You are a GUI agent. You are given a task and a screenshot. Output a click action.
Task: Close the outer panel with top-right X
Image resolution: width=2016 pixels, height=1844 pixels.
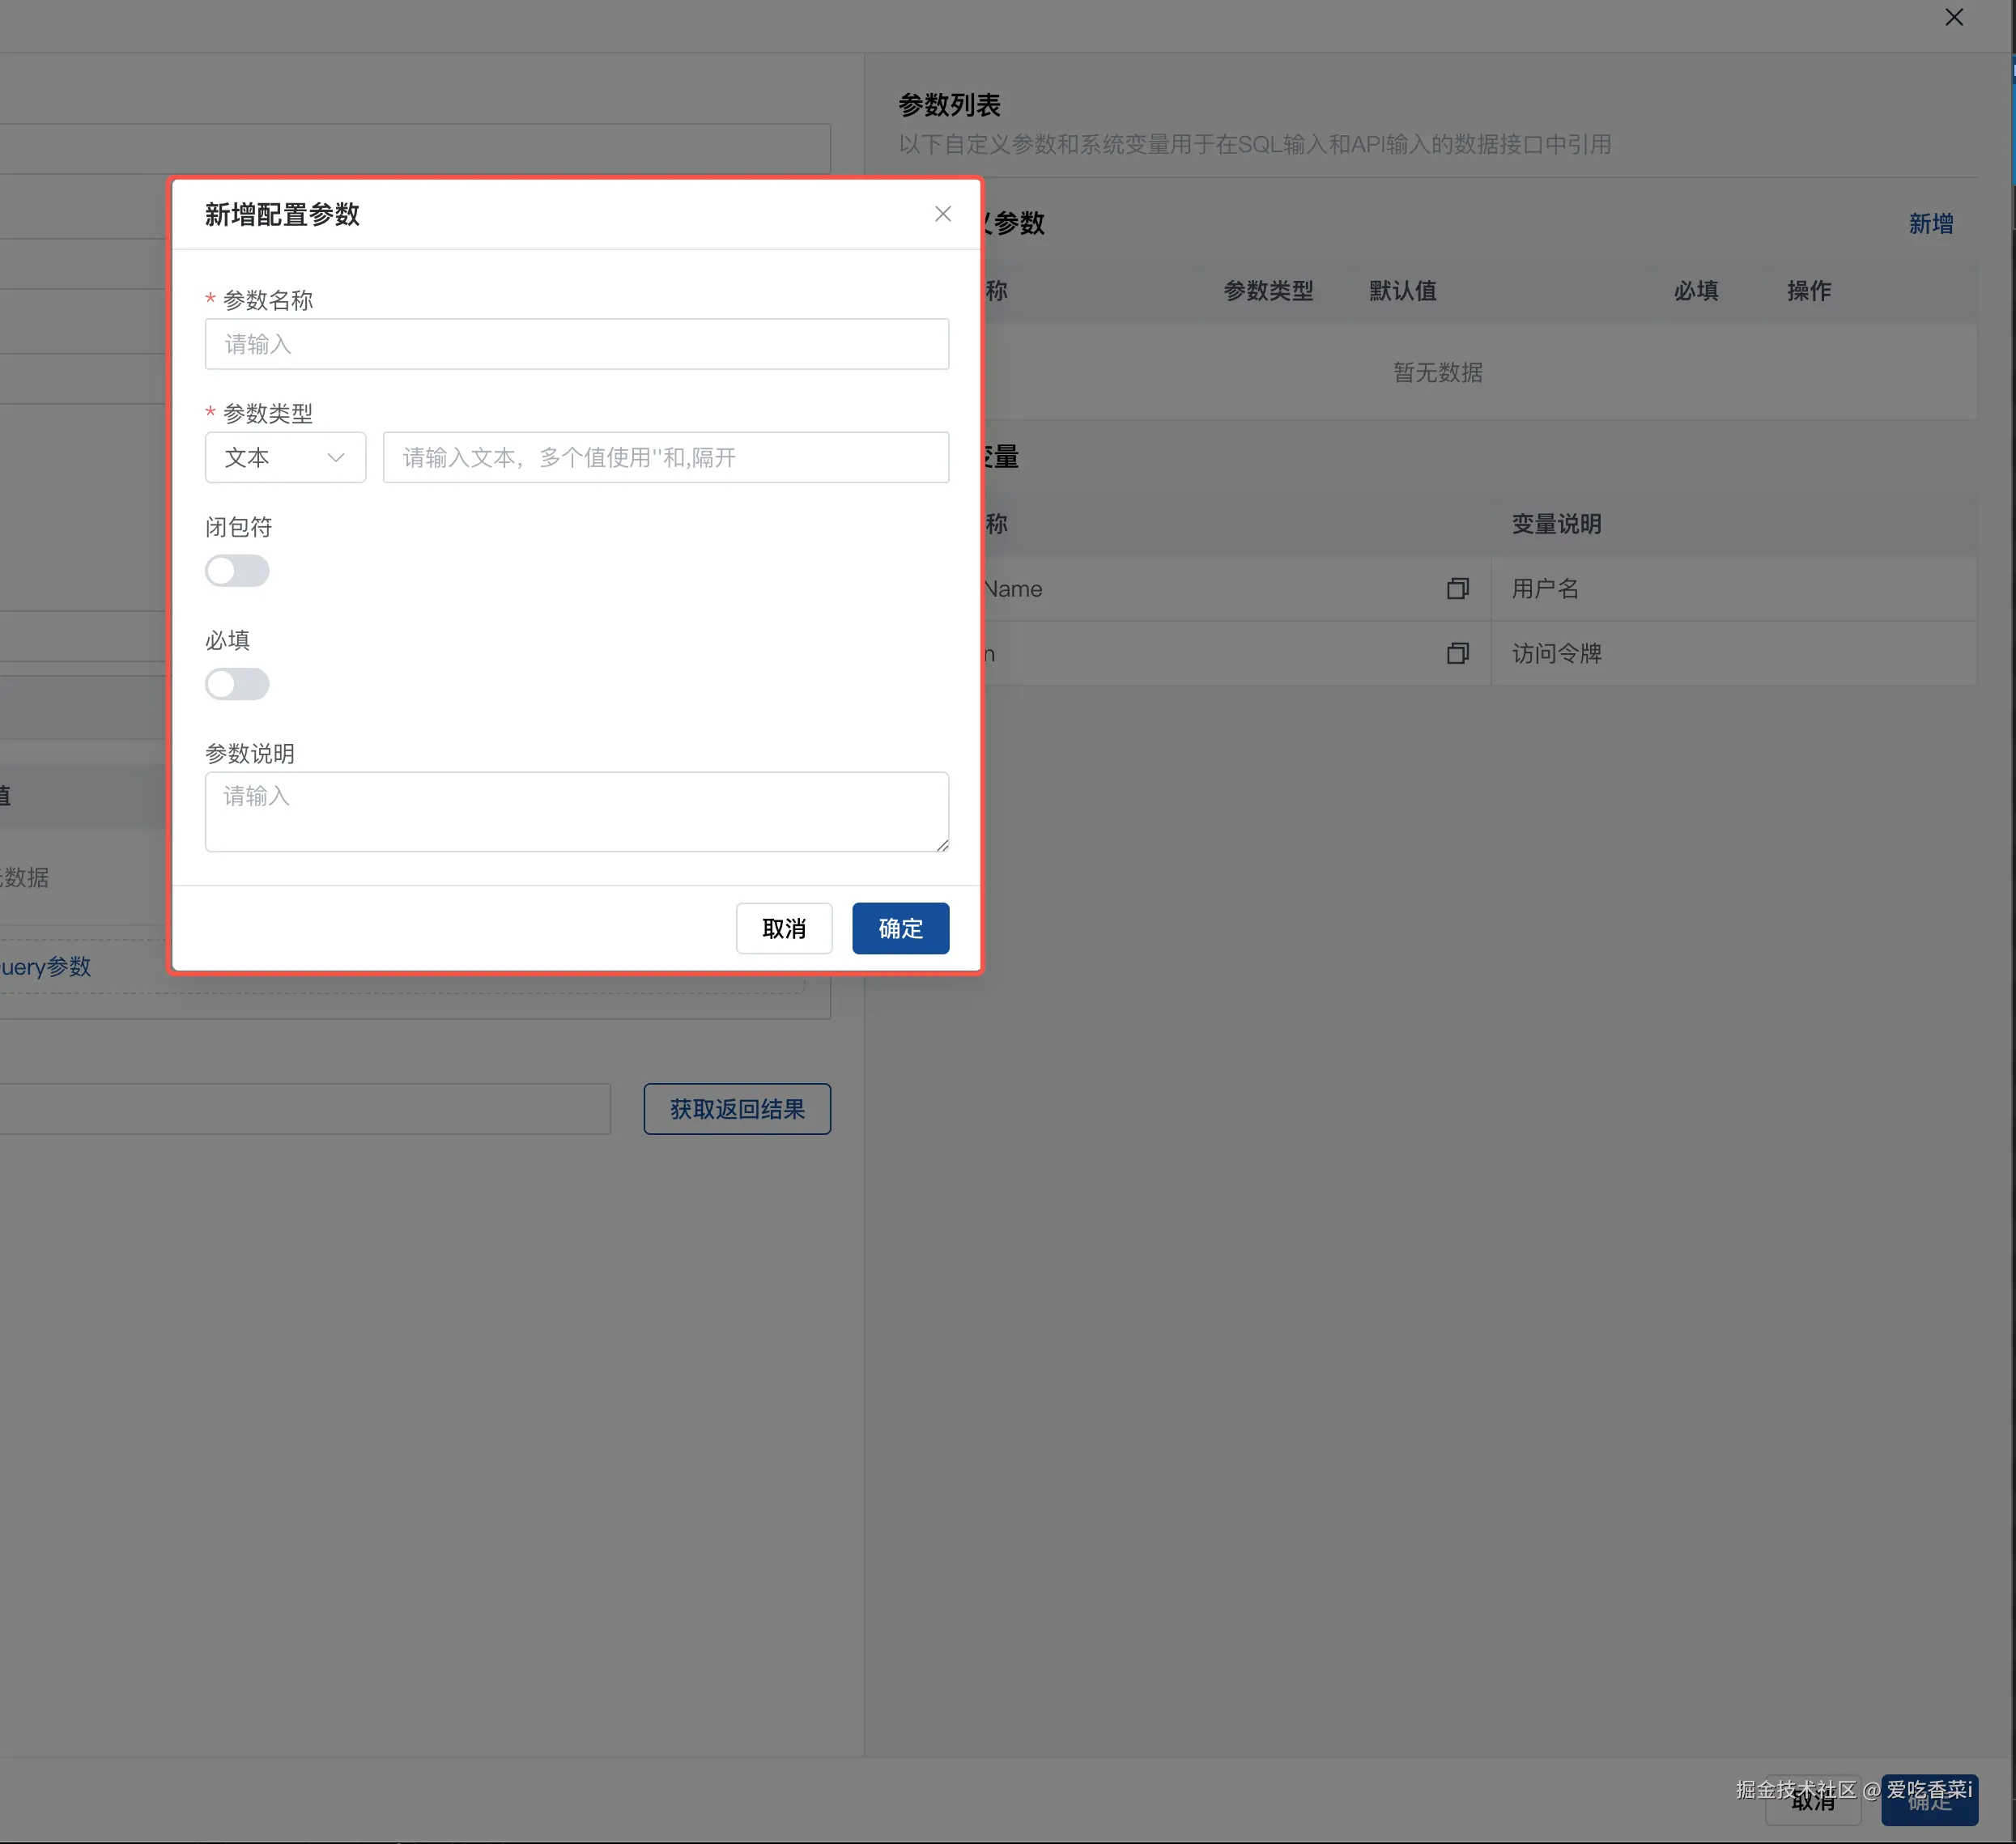point(1953,17)
